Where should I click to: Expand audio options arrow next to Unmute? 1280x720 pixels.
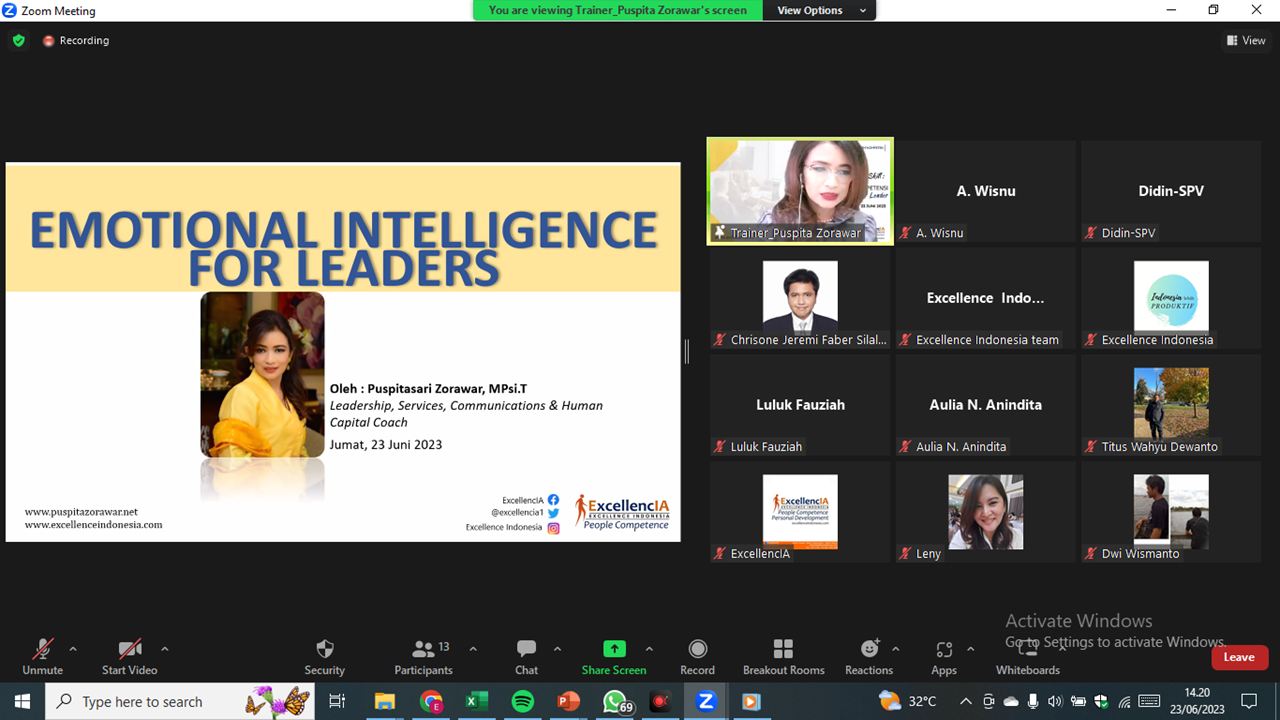click(73, 648)
